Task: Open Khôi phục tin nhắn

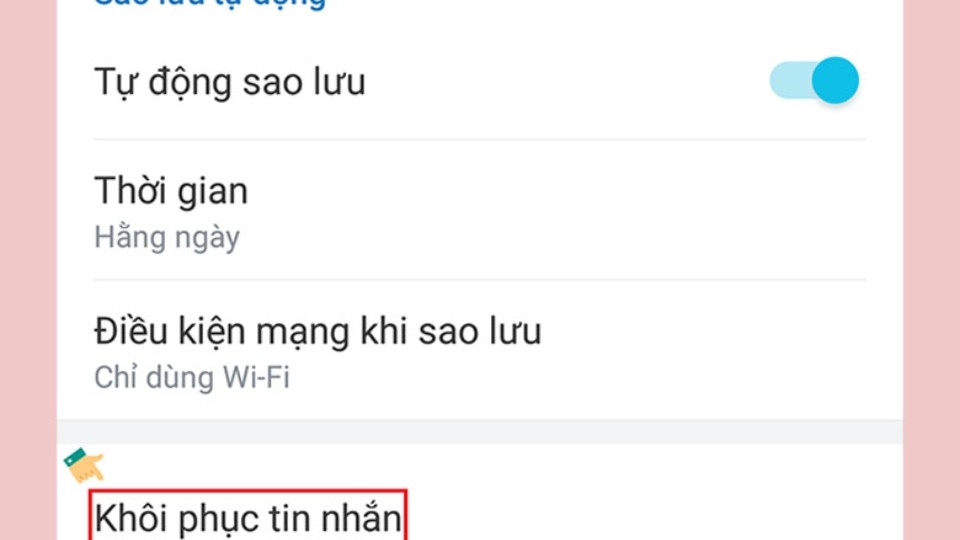Action: tap(248, 517)
